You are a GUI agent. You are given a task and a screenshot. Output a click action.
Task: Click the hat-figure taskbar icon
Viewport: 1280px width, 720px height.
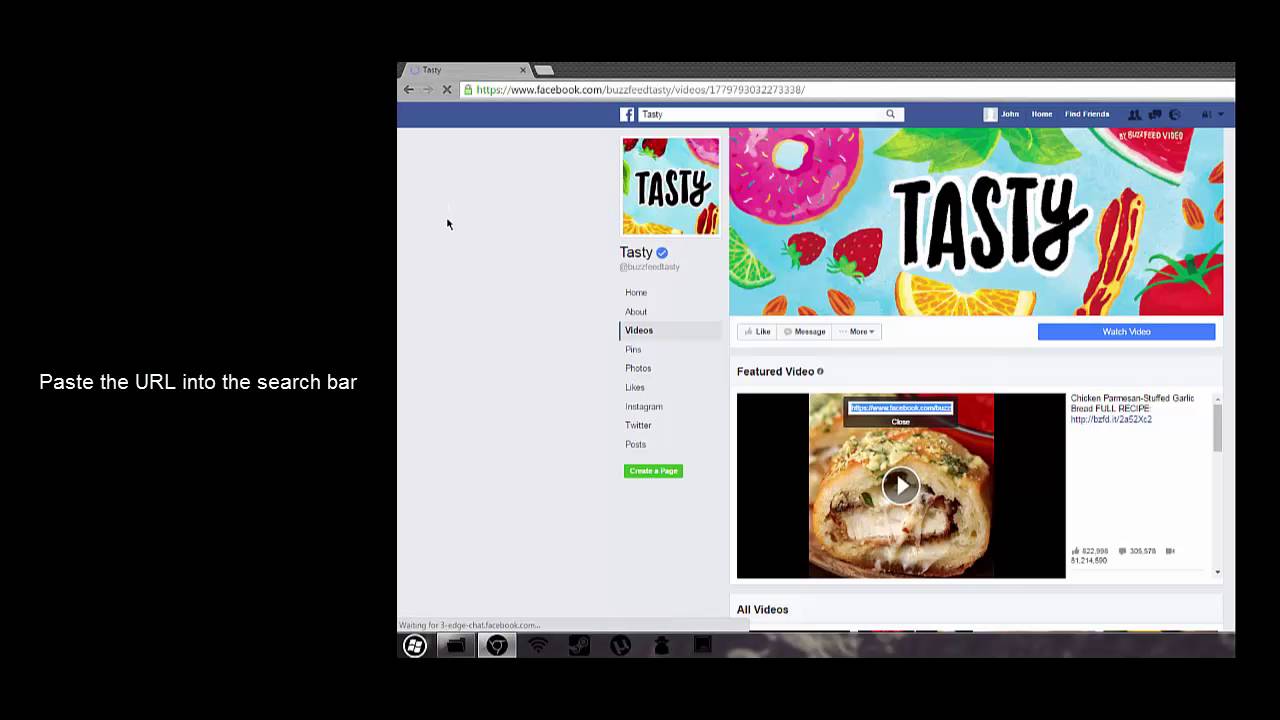[661, 646]
